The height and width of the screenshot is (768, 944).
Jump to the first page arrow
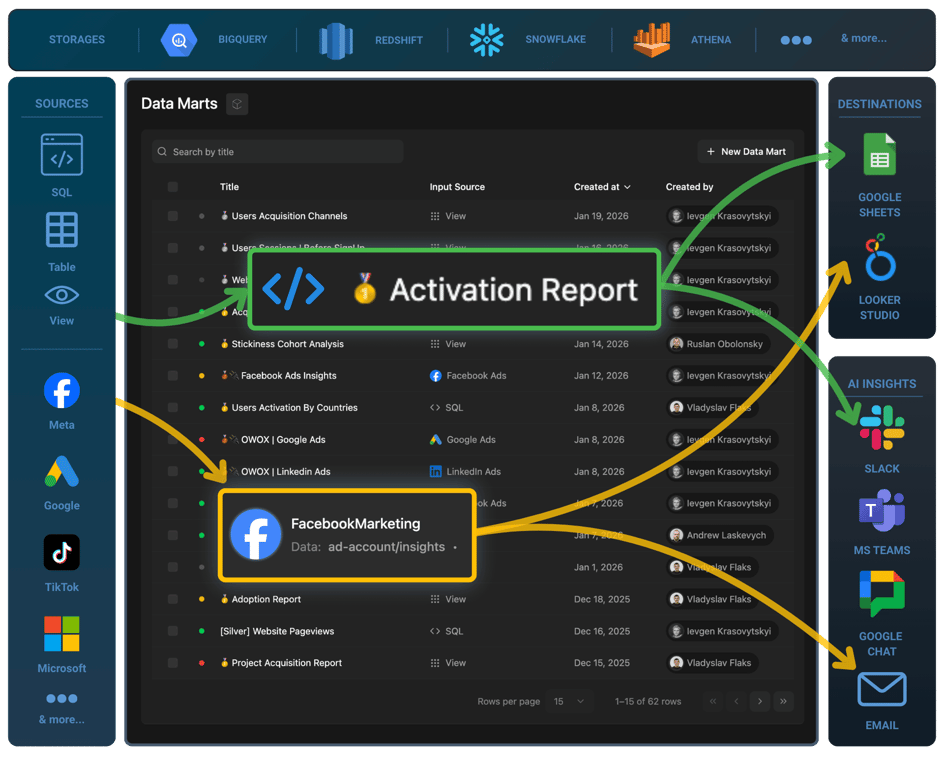click(x=713, y=702)
